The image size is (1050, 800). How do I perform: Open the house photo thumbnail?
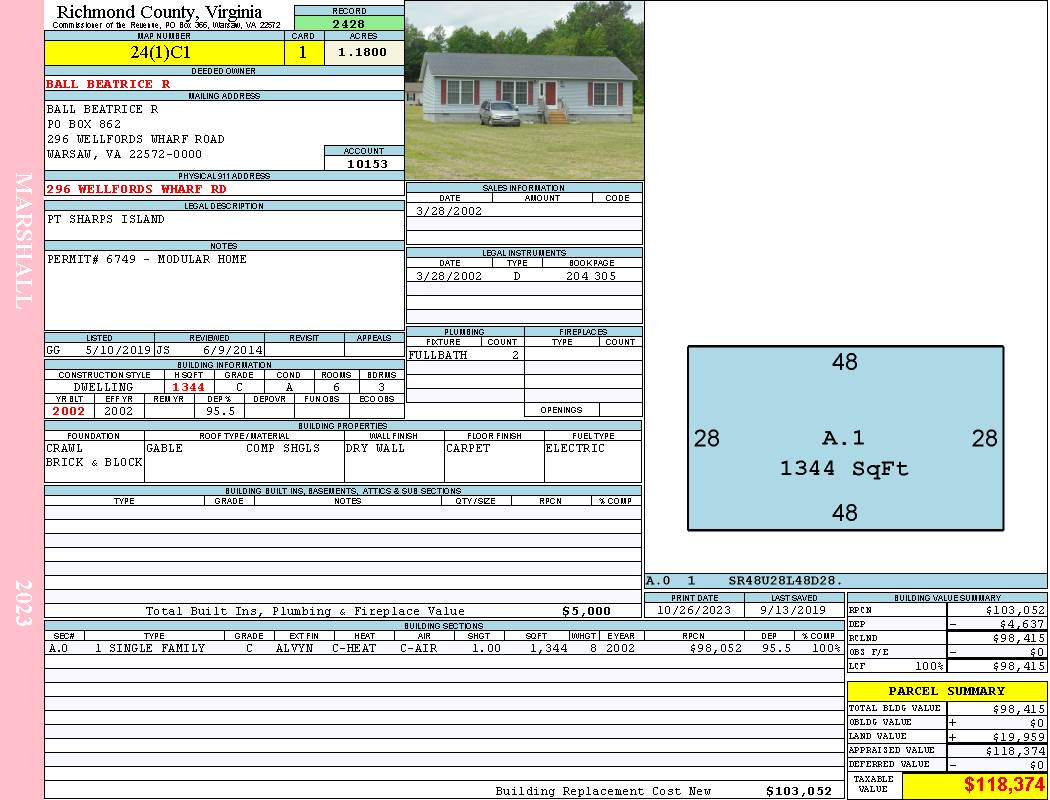[x=524, y=90]
